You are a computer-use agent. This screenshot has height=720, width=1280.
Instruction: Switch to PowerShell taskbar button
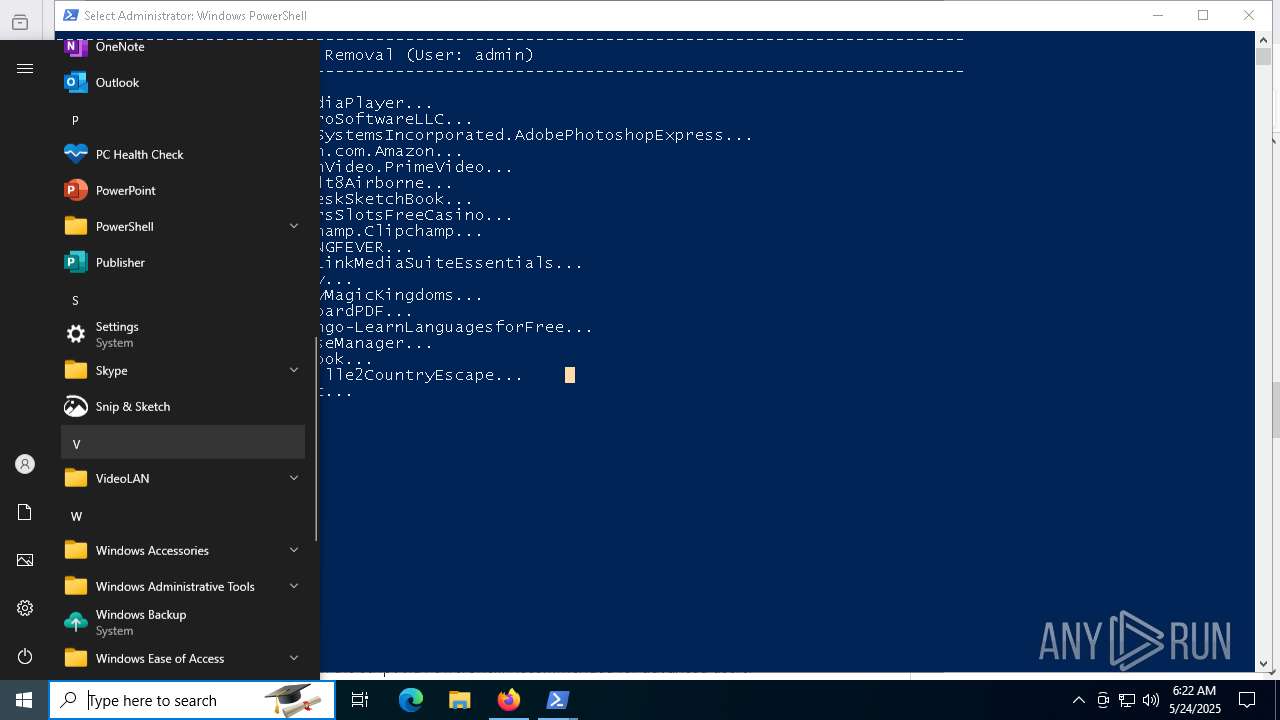pyautogui.click(x=558, y=700)
